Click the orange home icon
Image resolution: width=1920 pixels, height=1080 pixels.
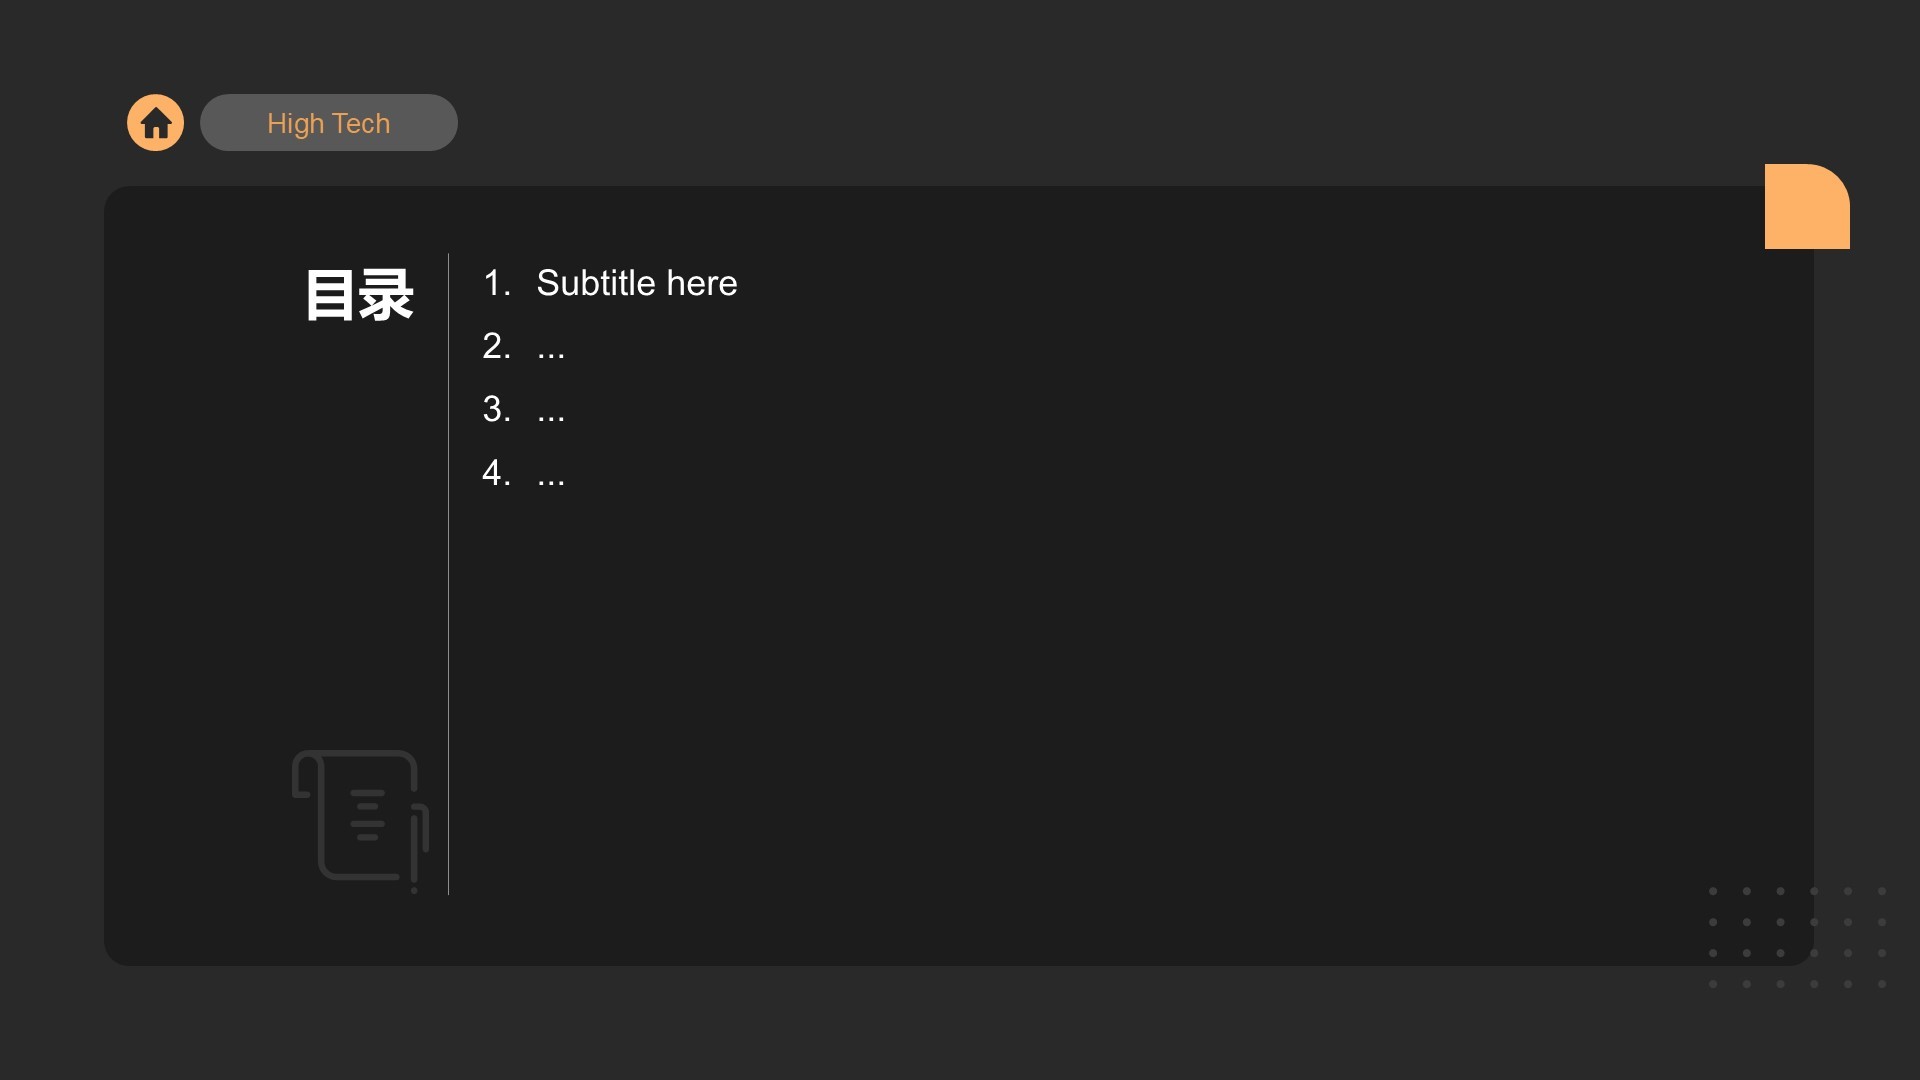coord(155,123)
